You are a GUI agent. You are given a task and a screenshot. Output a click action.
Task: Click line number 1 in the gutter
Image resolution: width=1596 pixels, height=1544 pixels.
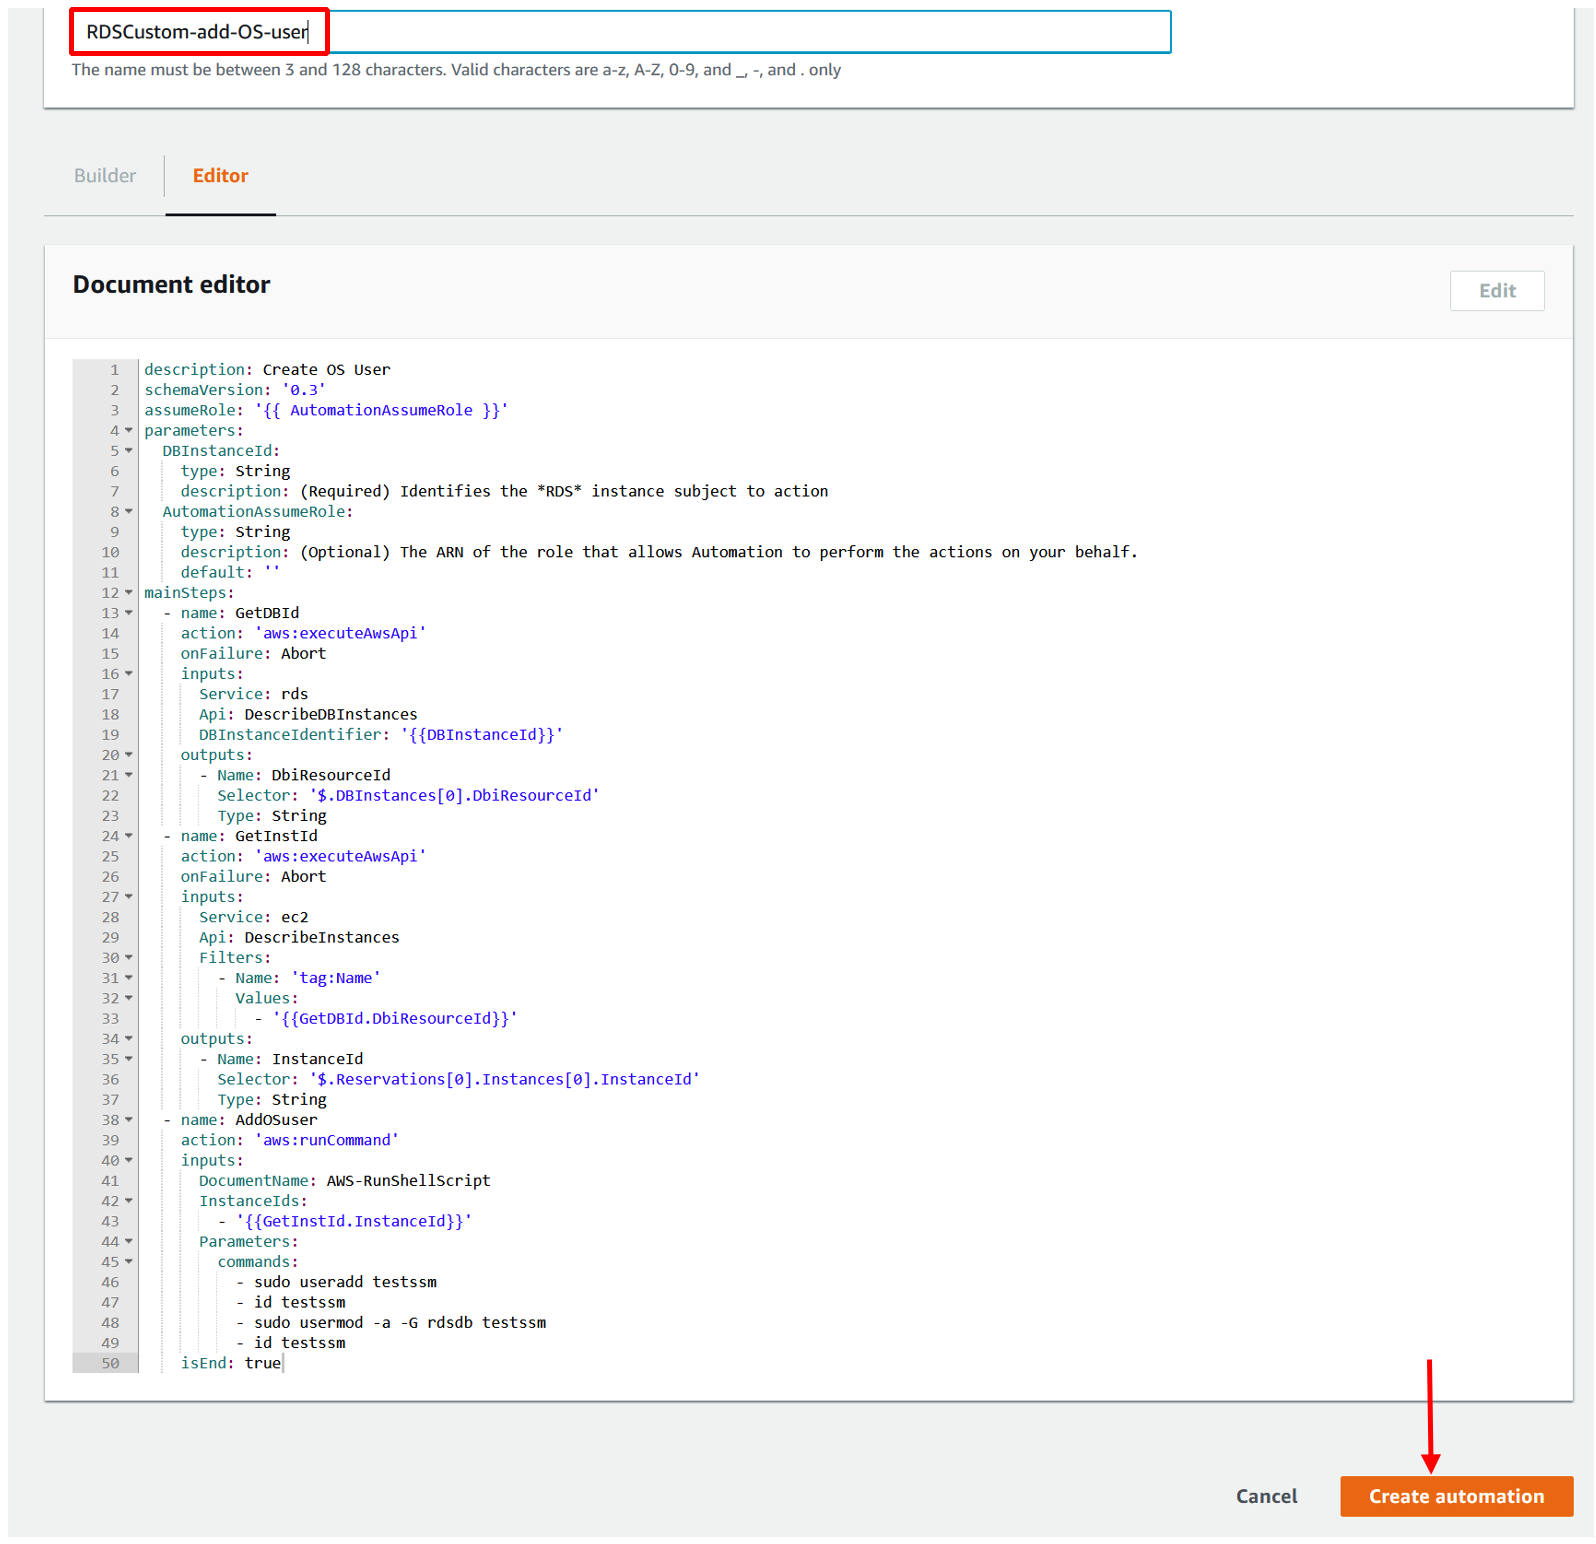coord(114,370)
